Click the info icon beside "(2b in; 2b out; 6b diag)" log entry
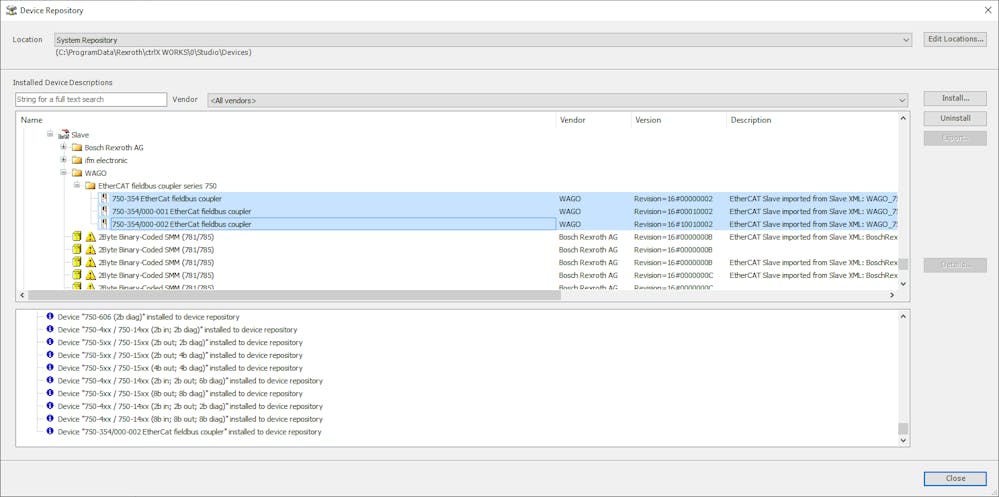The height and width of the screenshot is (497, 999). click(50, 380)
